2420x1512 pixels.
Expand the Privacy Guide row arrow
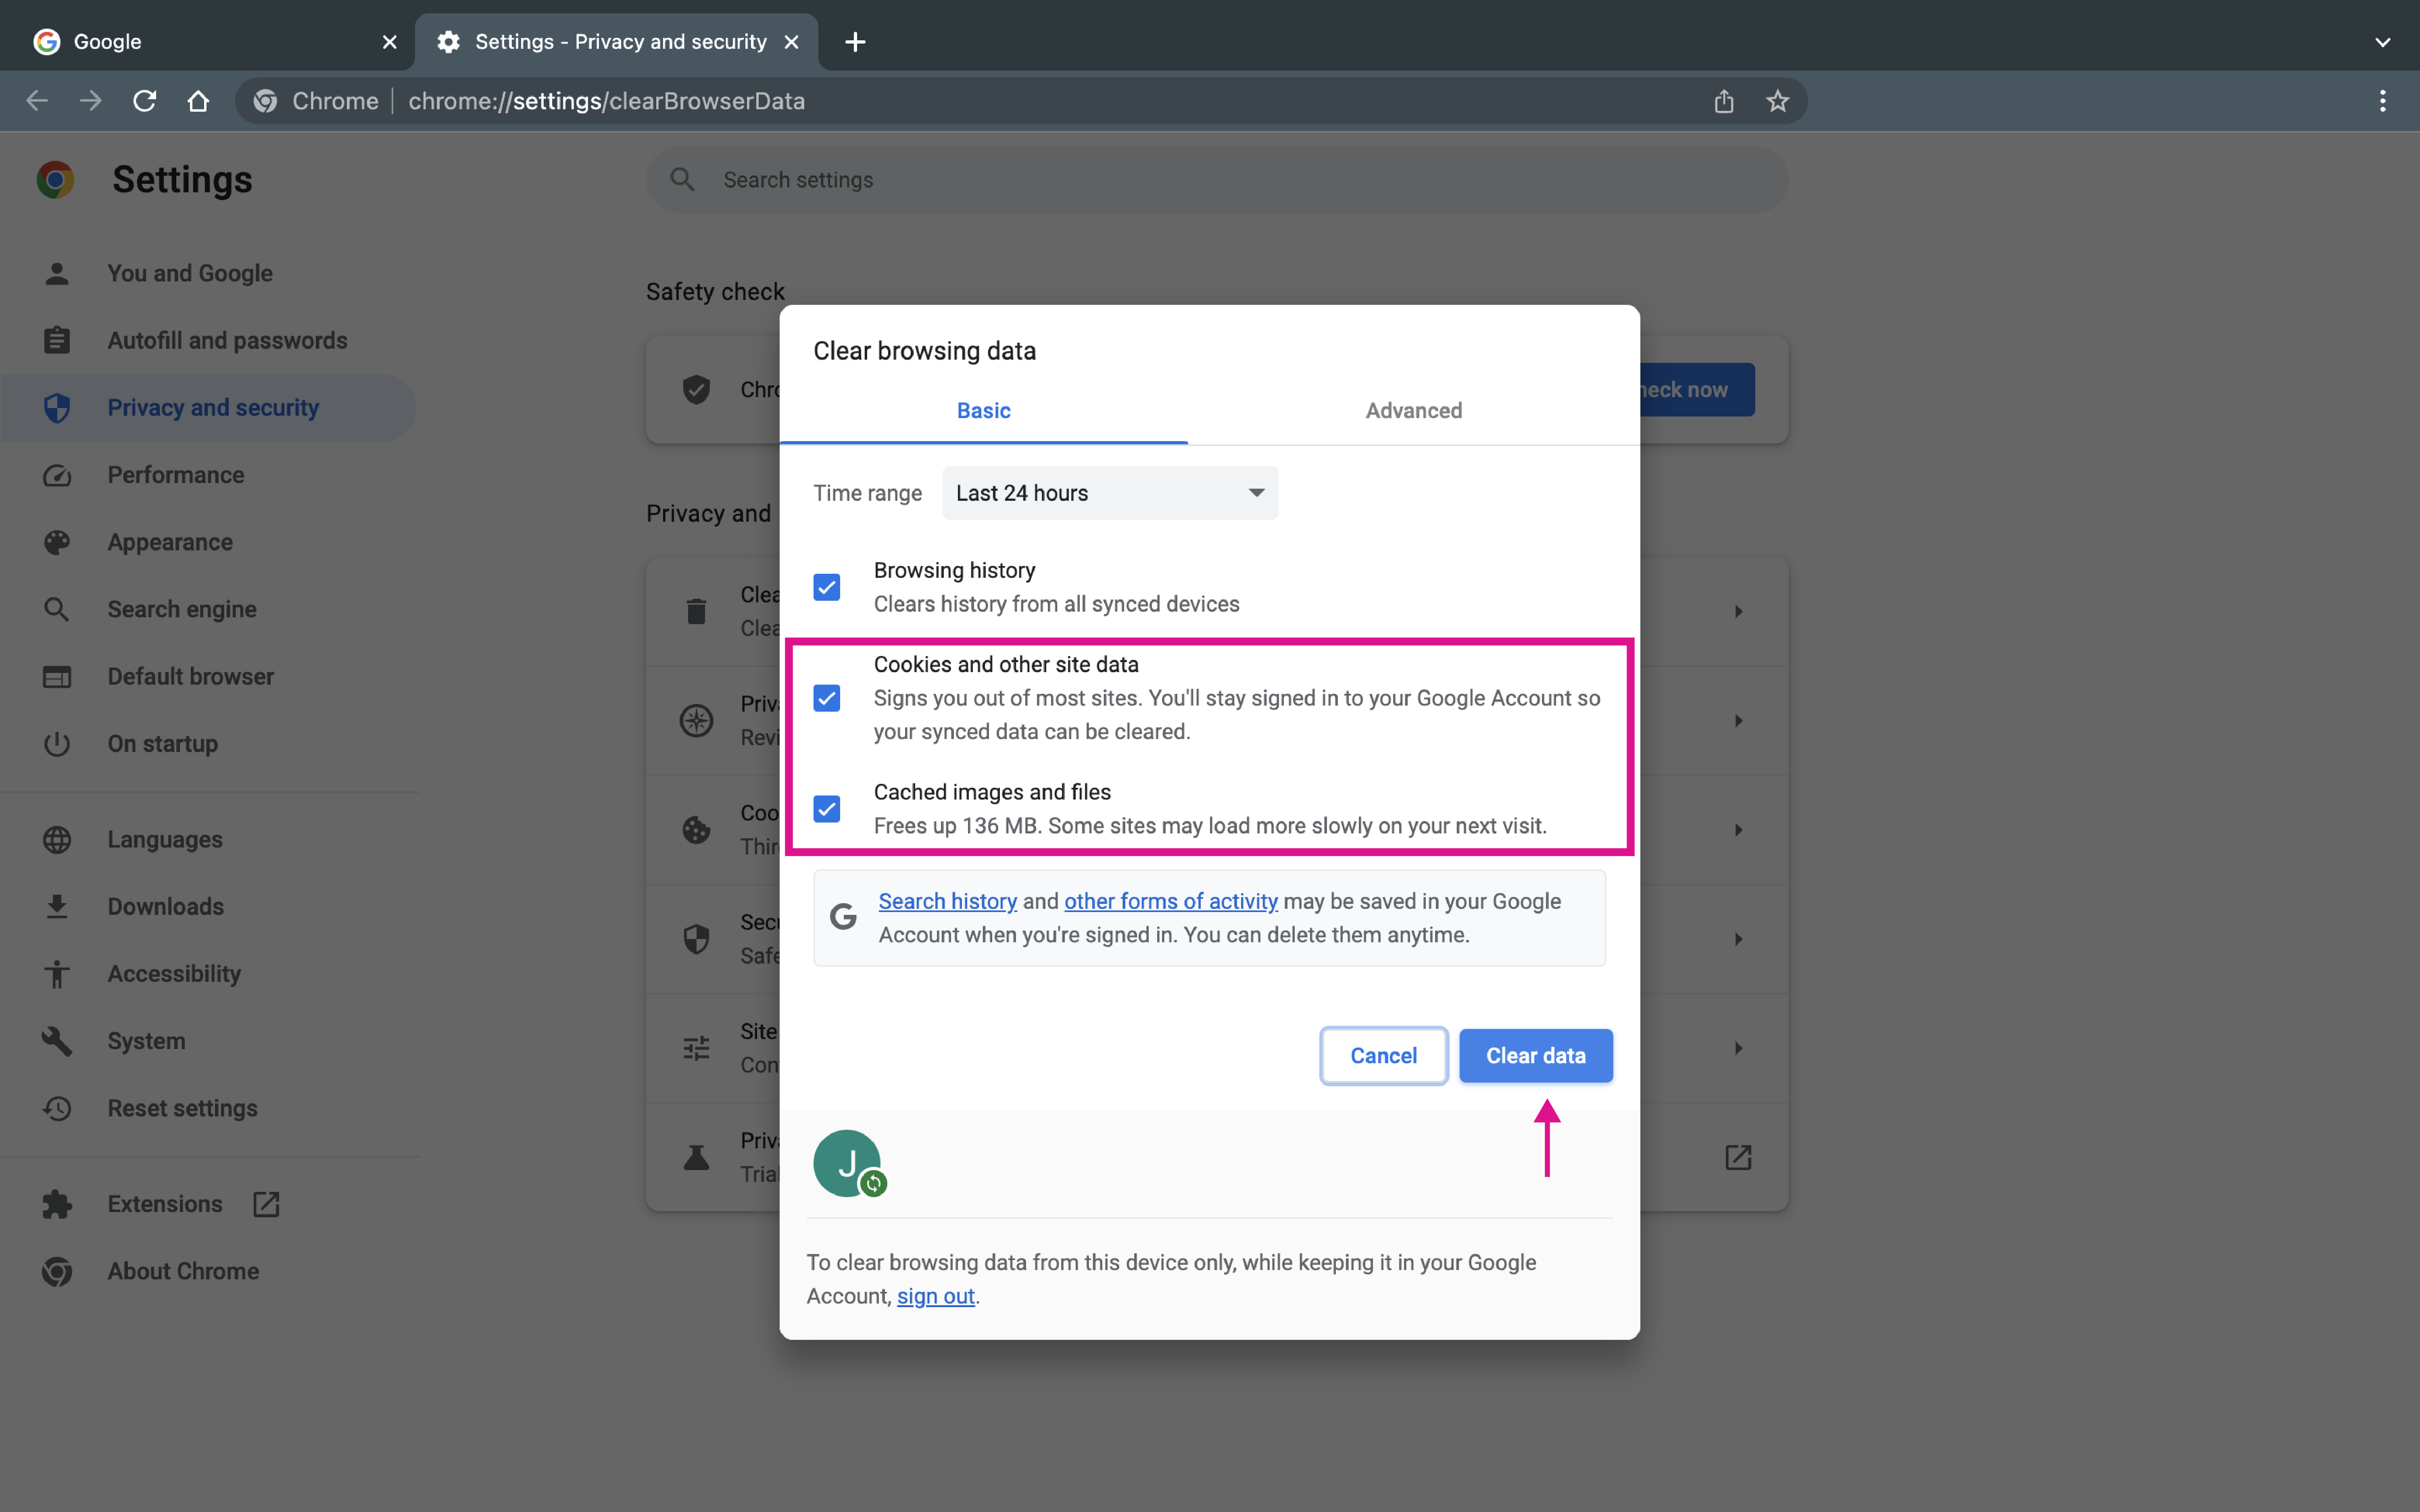[1738, 720]
